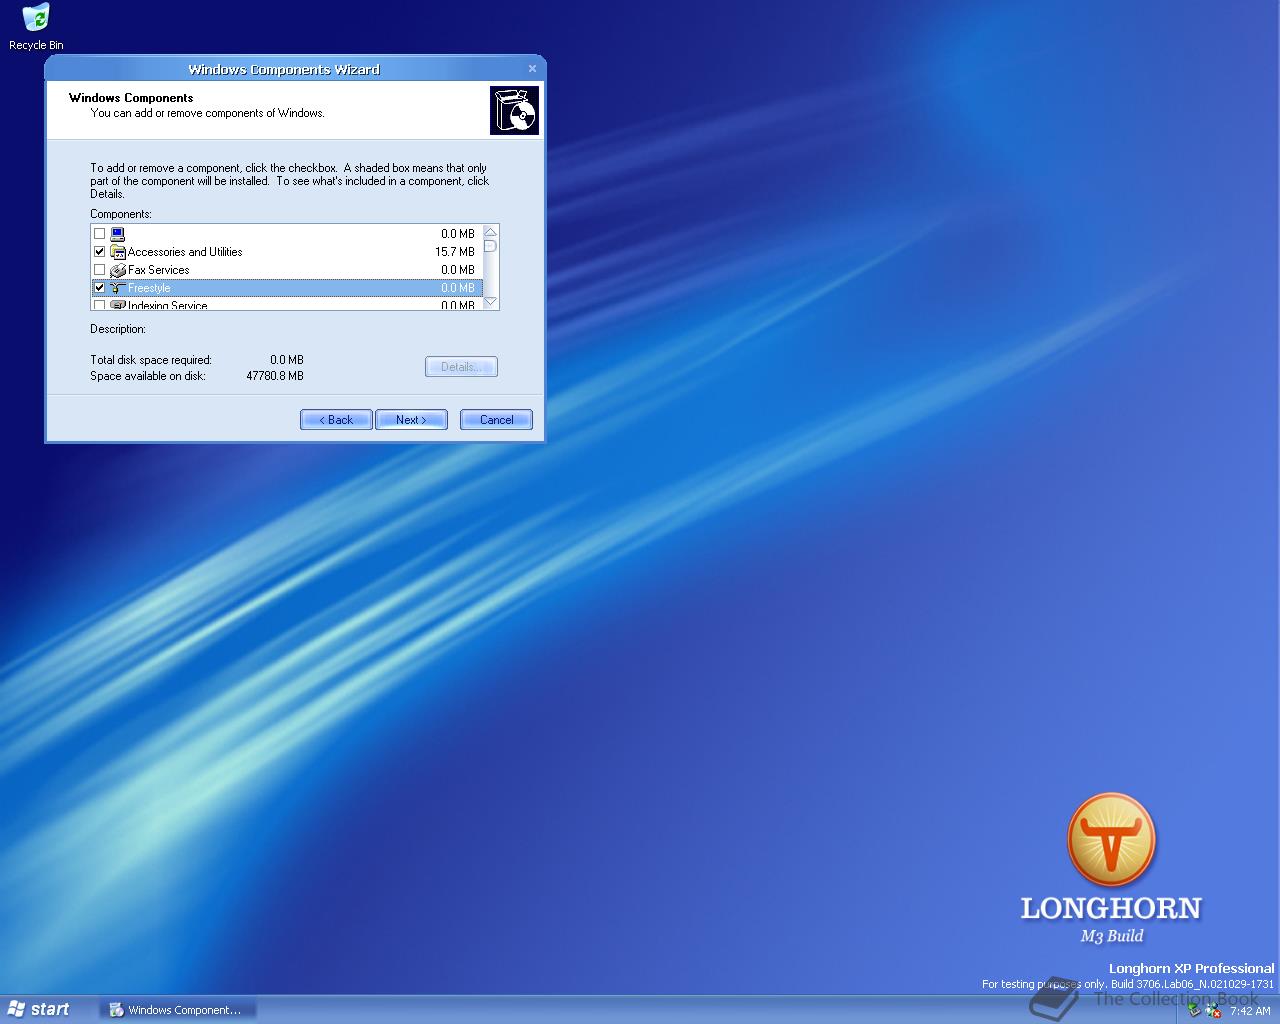Click the components list scroll down arrow
This screenshot has height=1024, width=1280.
(x=490, y=302)
